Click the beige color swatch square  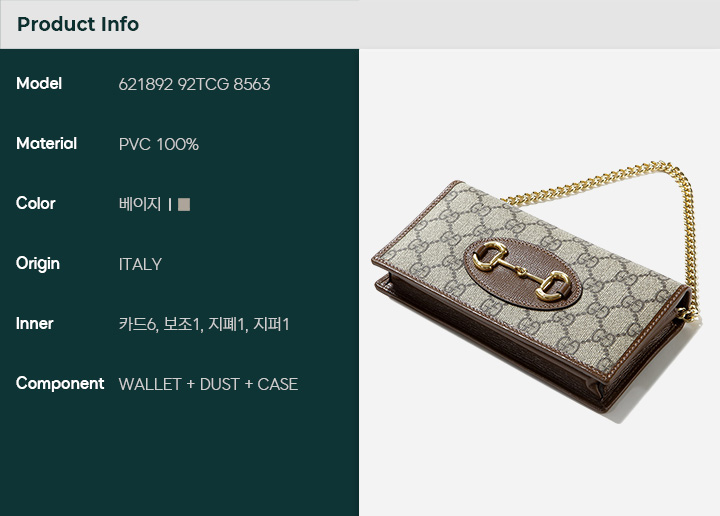coord(184,204)
